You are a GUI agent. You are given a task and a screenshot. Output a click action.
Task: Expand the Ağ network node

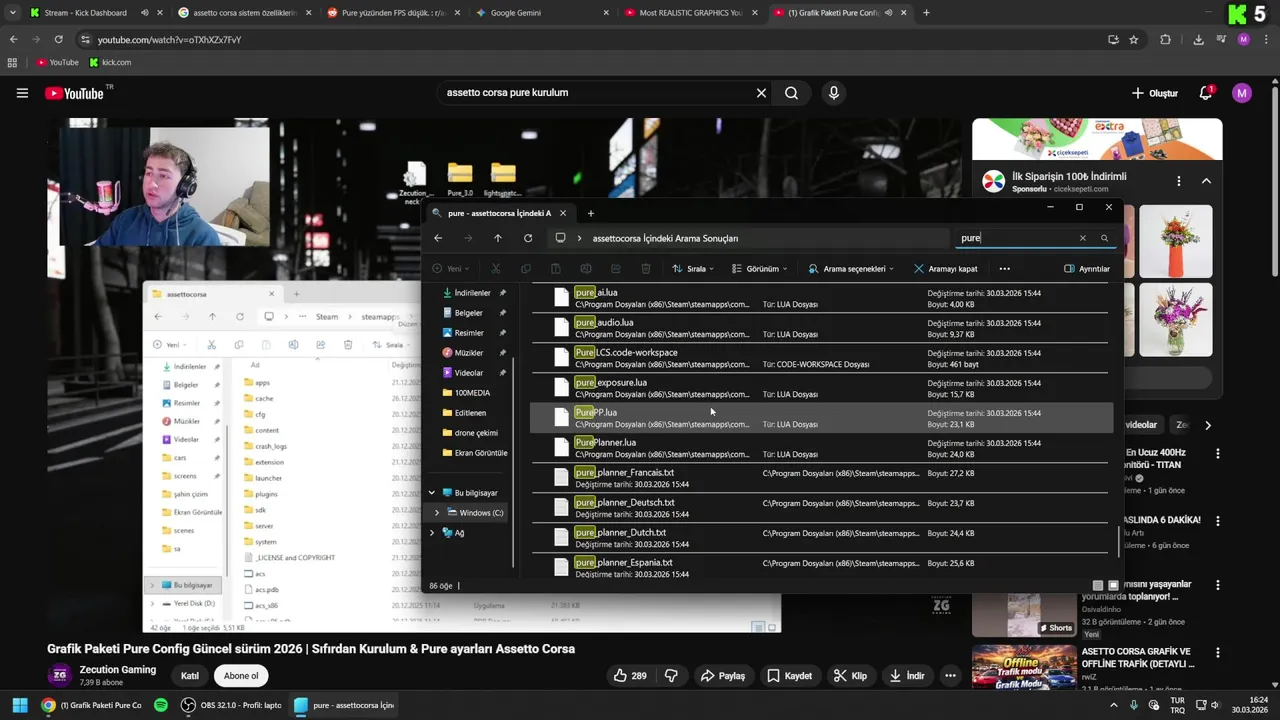pyautogui.click(x=432, y=533)
